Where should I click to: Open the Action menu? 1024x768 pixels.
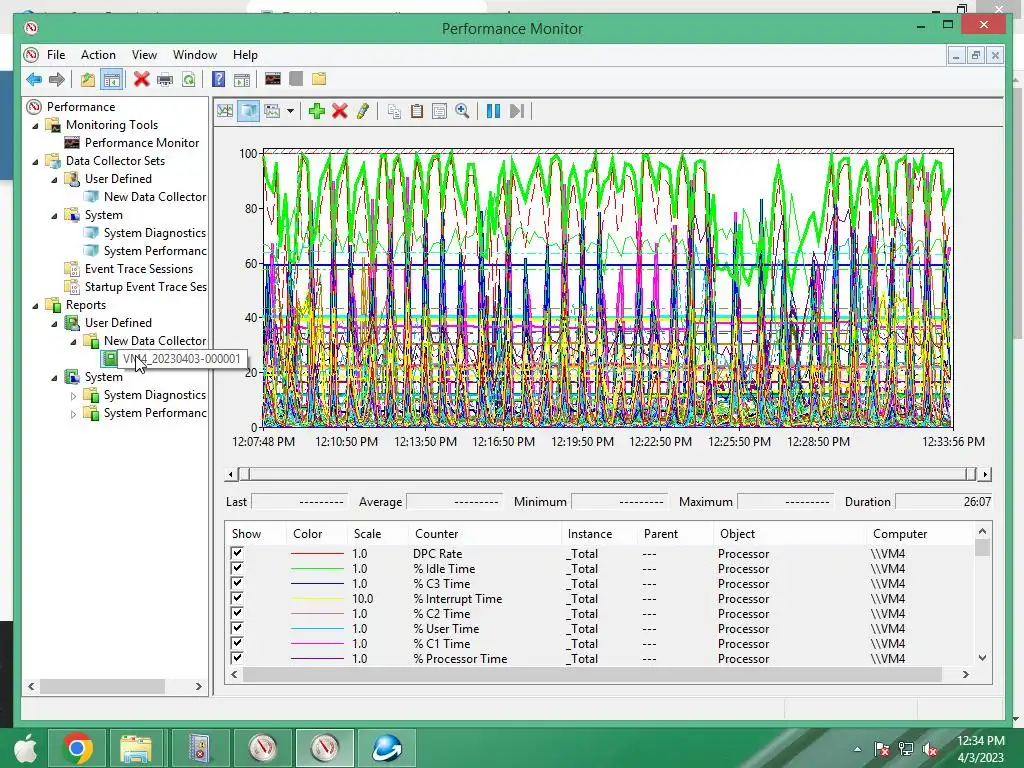coord(98,55)
